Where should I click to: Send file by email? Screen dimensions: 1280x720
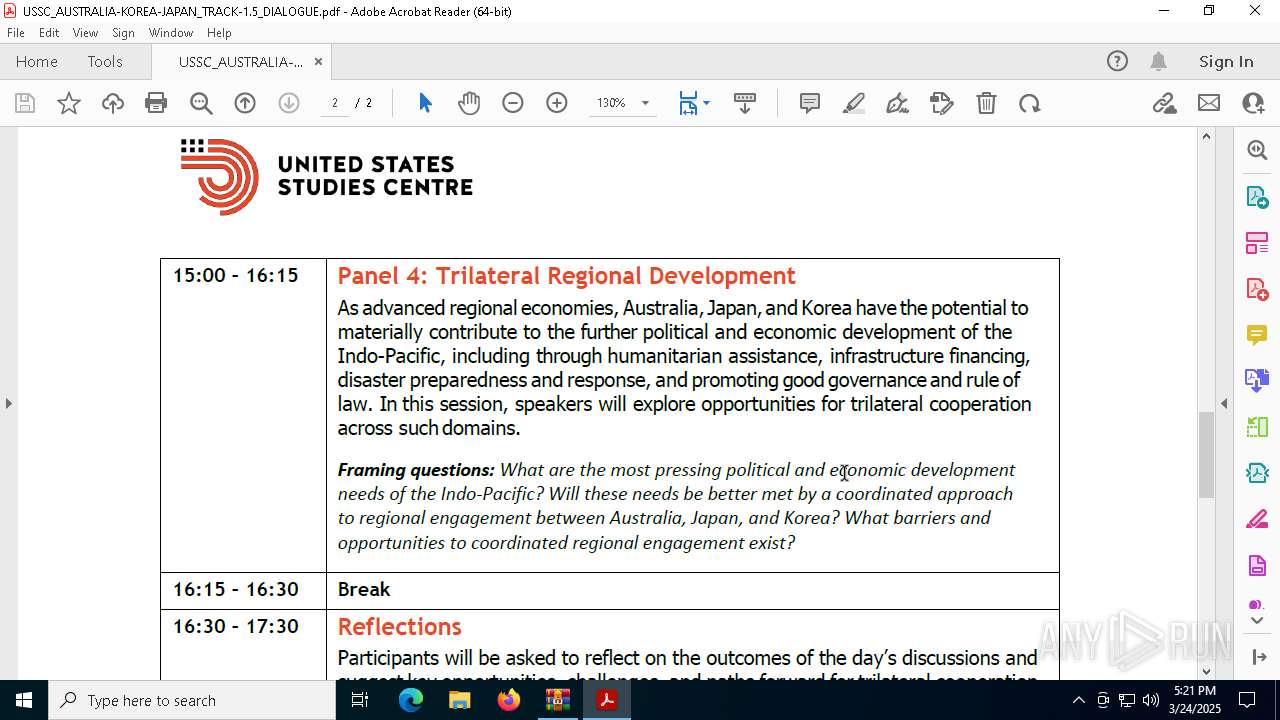(1209, 103)
